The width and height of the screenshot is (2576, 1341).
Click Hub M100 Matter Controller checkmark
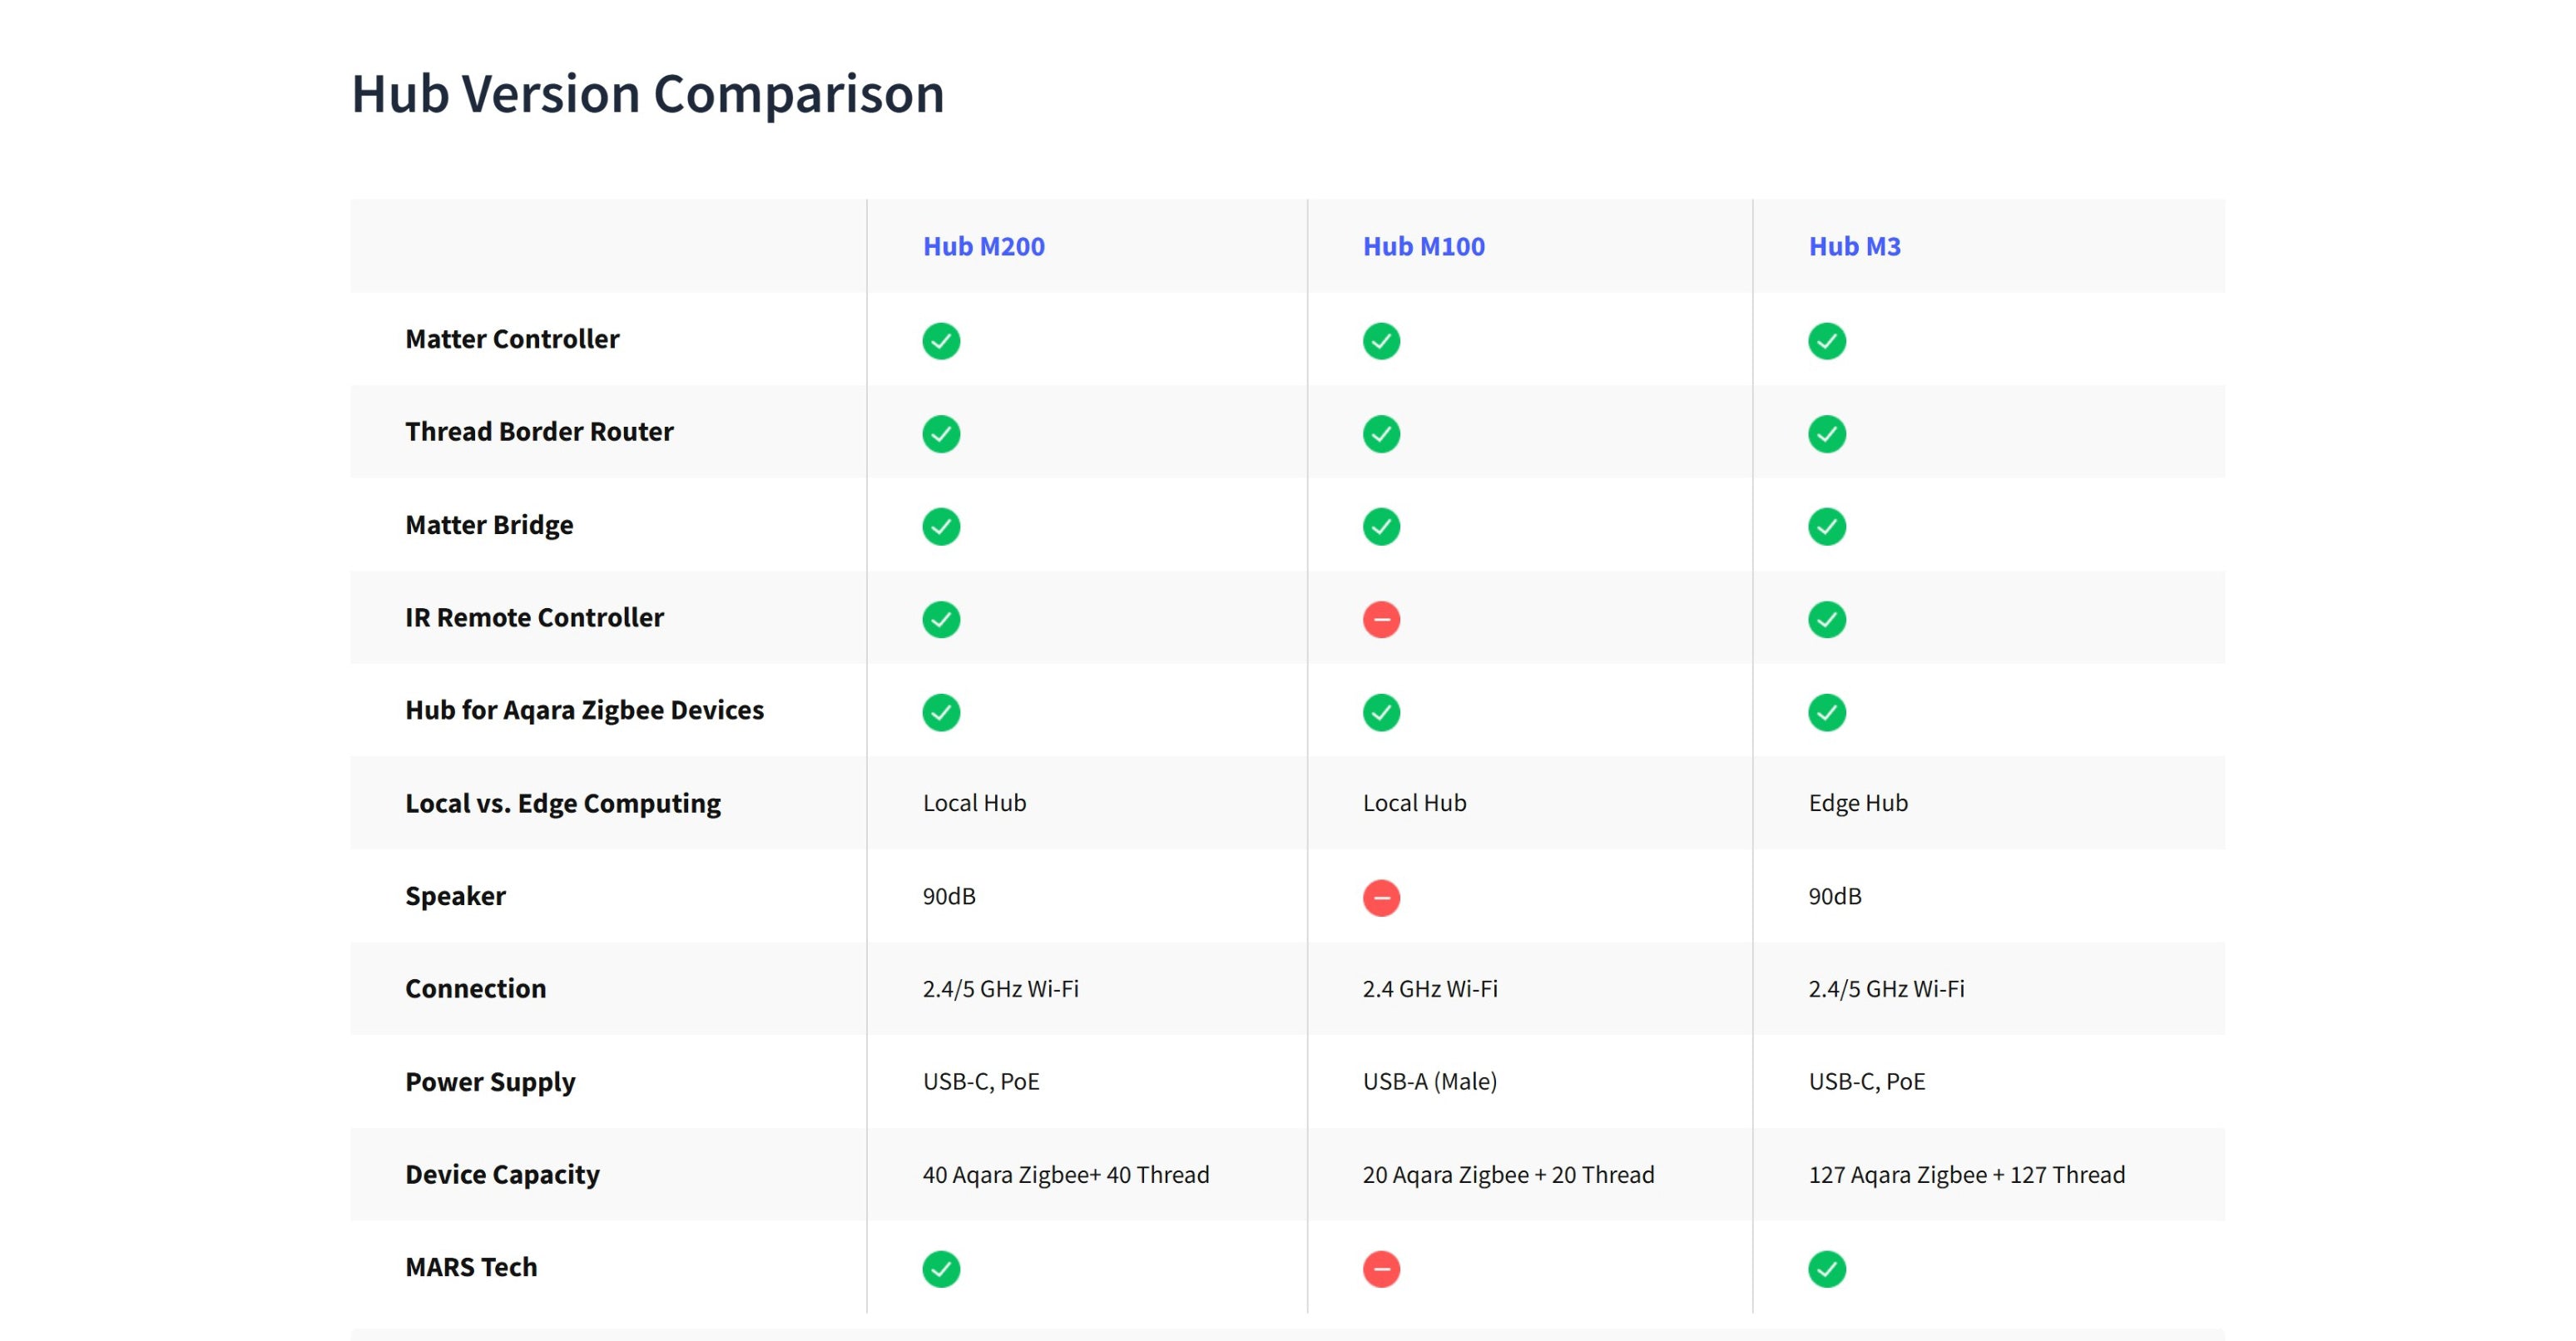click(1381, 341)
